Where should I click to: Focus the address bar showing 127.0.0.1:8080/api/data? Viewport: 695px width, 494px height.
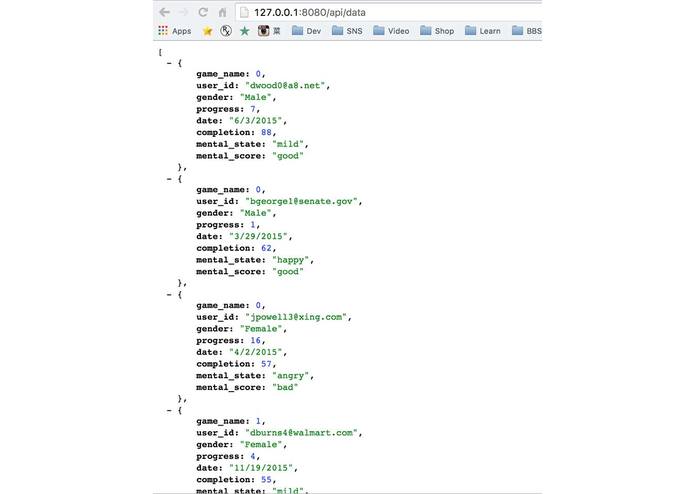(x=389, y=12)
